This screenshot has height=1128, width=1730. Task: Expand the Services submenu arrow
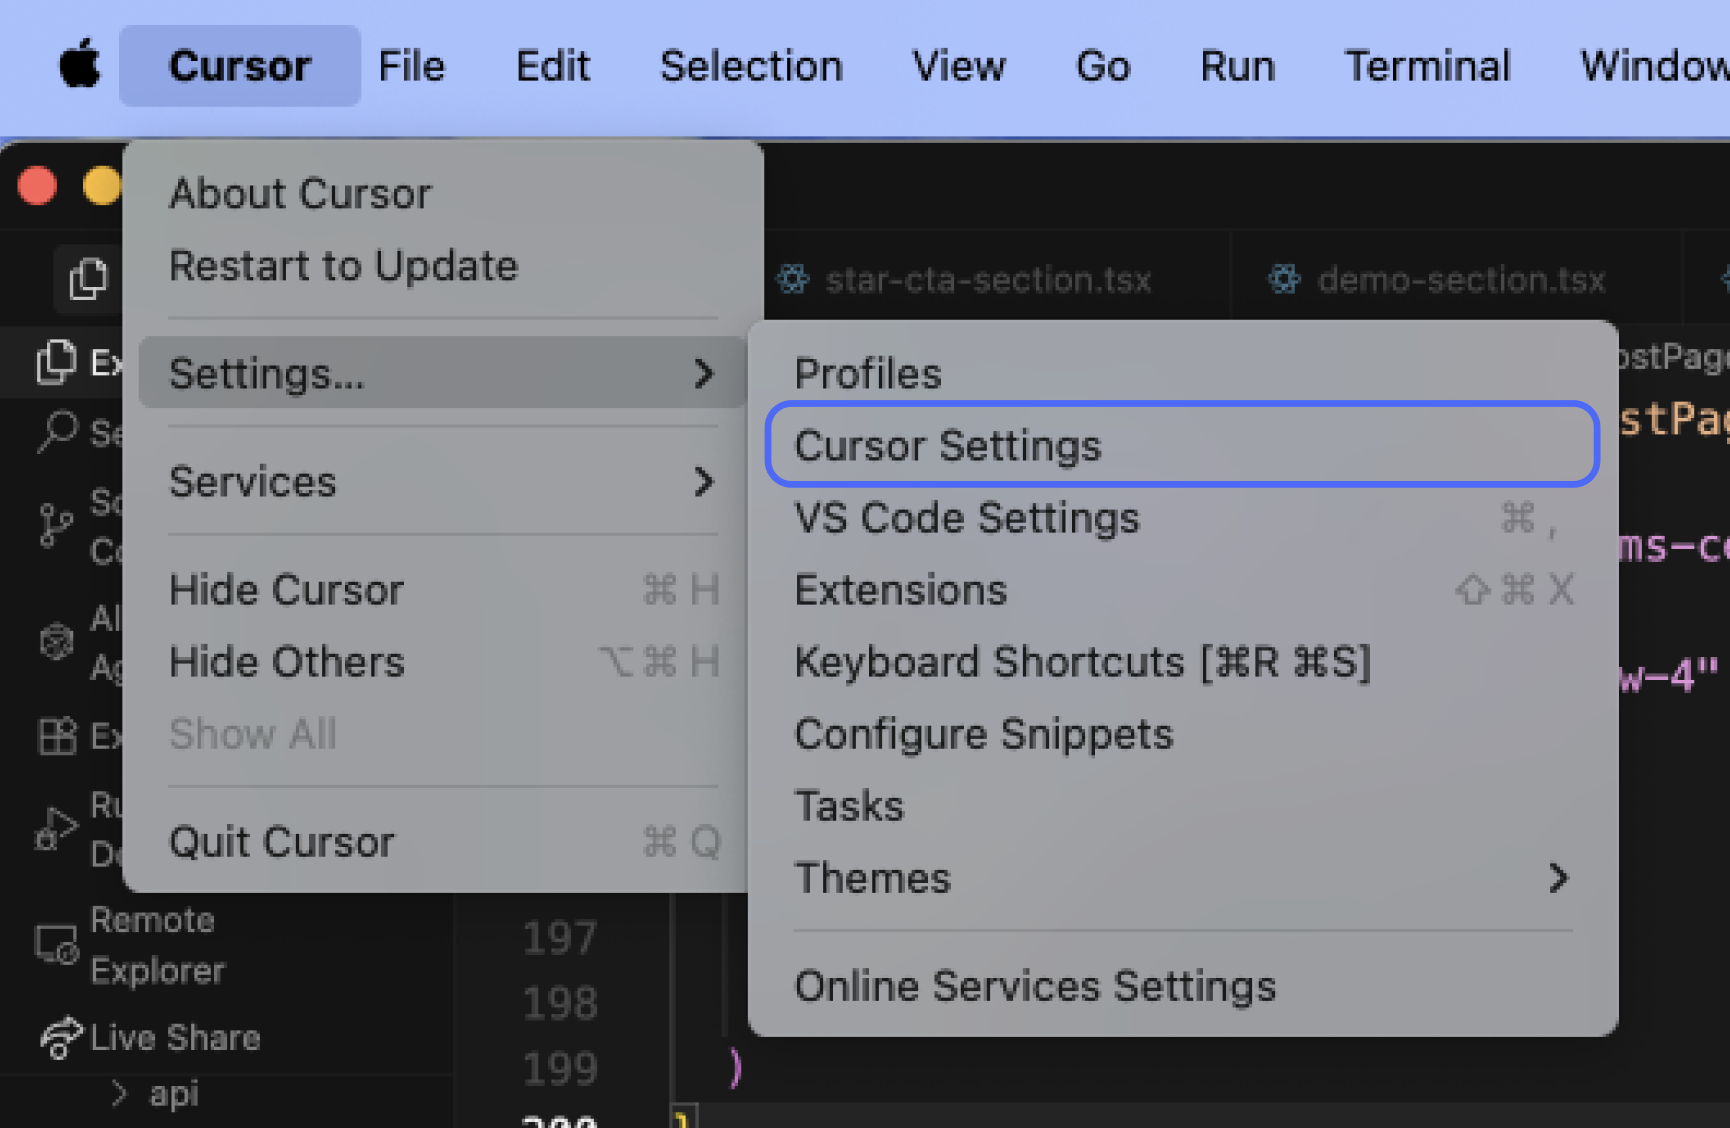pyautogui.click(x=704, y=482)
